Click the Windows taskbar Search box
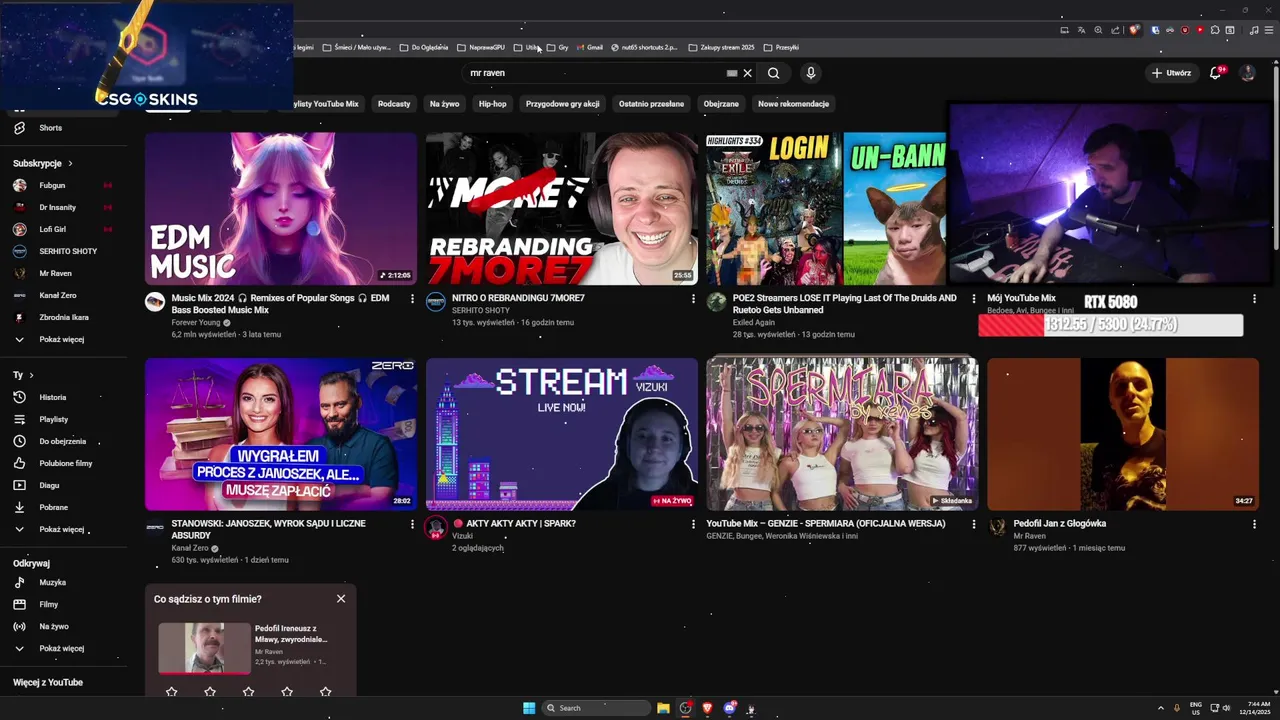 point(596,708)
